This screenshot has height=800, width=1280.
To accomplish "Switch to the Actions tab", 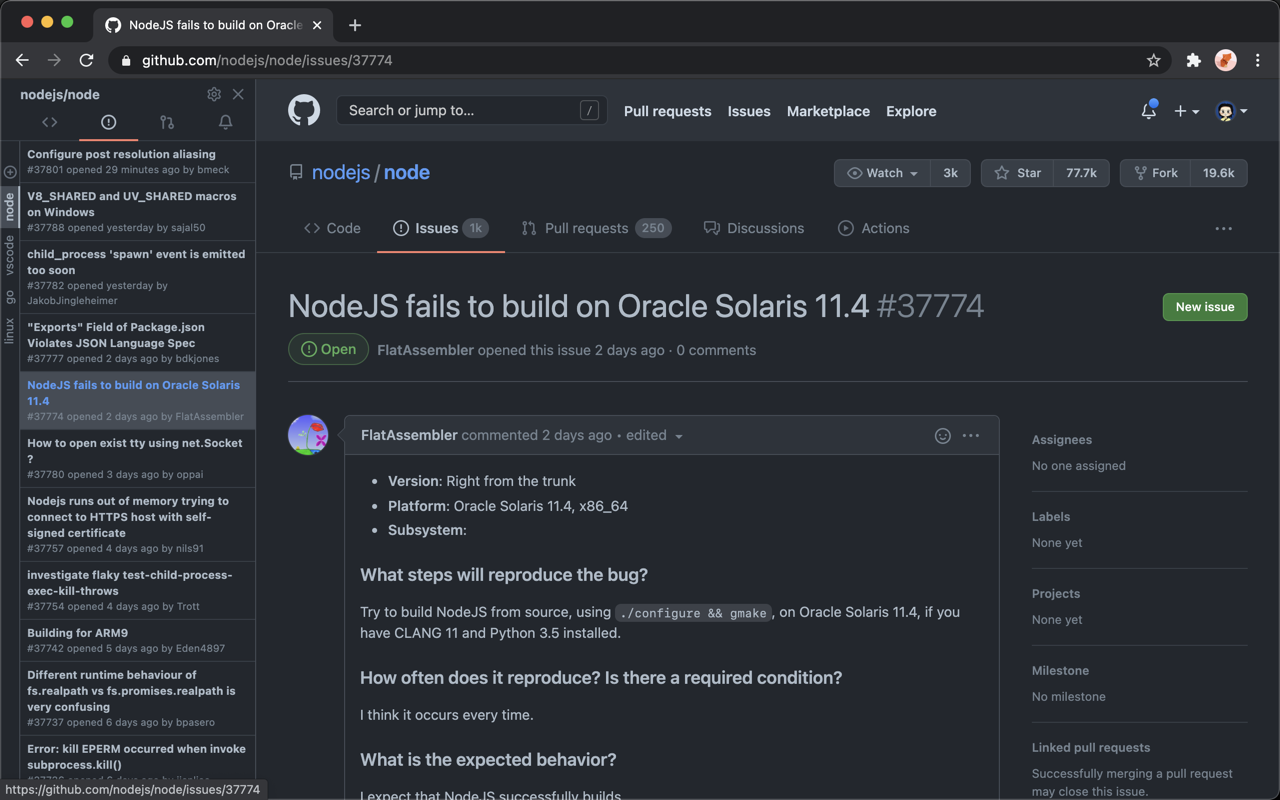I will 874,228.
